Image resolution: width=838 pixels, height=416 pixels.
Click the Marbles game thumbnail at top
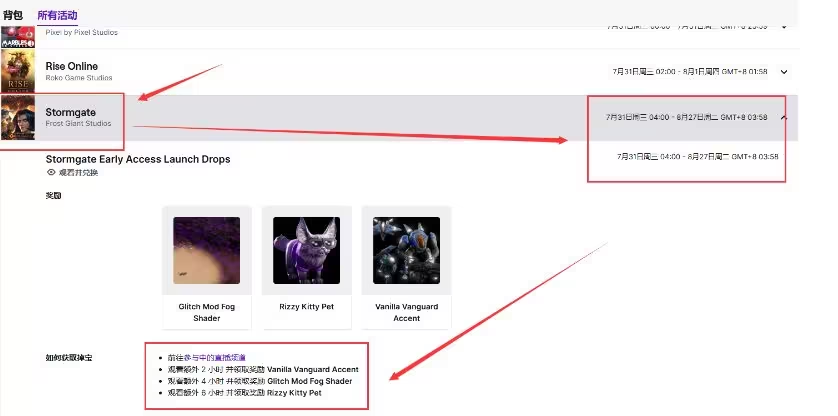click(18, 37)
